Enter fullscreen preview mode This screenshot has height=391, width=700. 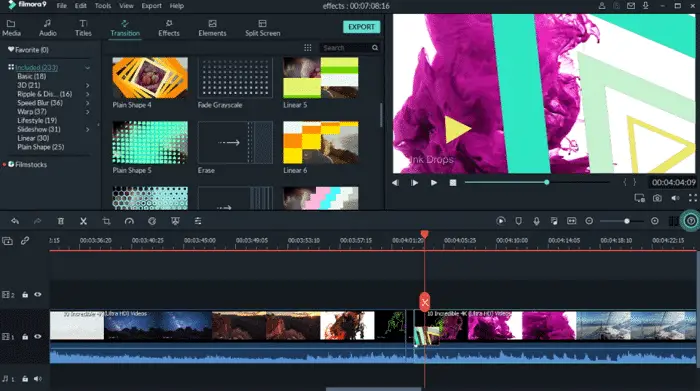(692, 198)
